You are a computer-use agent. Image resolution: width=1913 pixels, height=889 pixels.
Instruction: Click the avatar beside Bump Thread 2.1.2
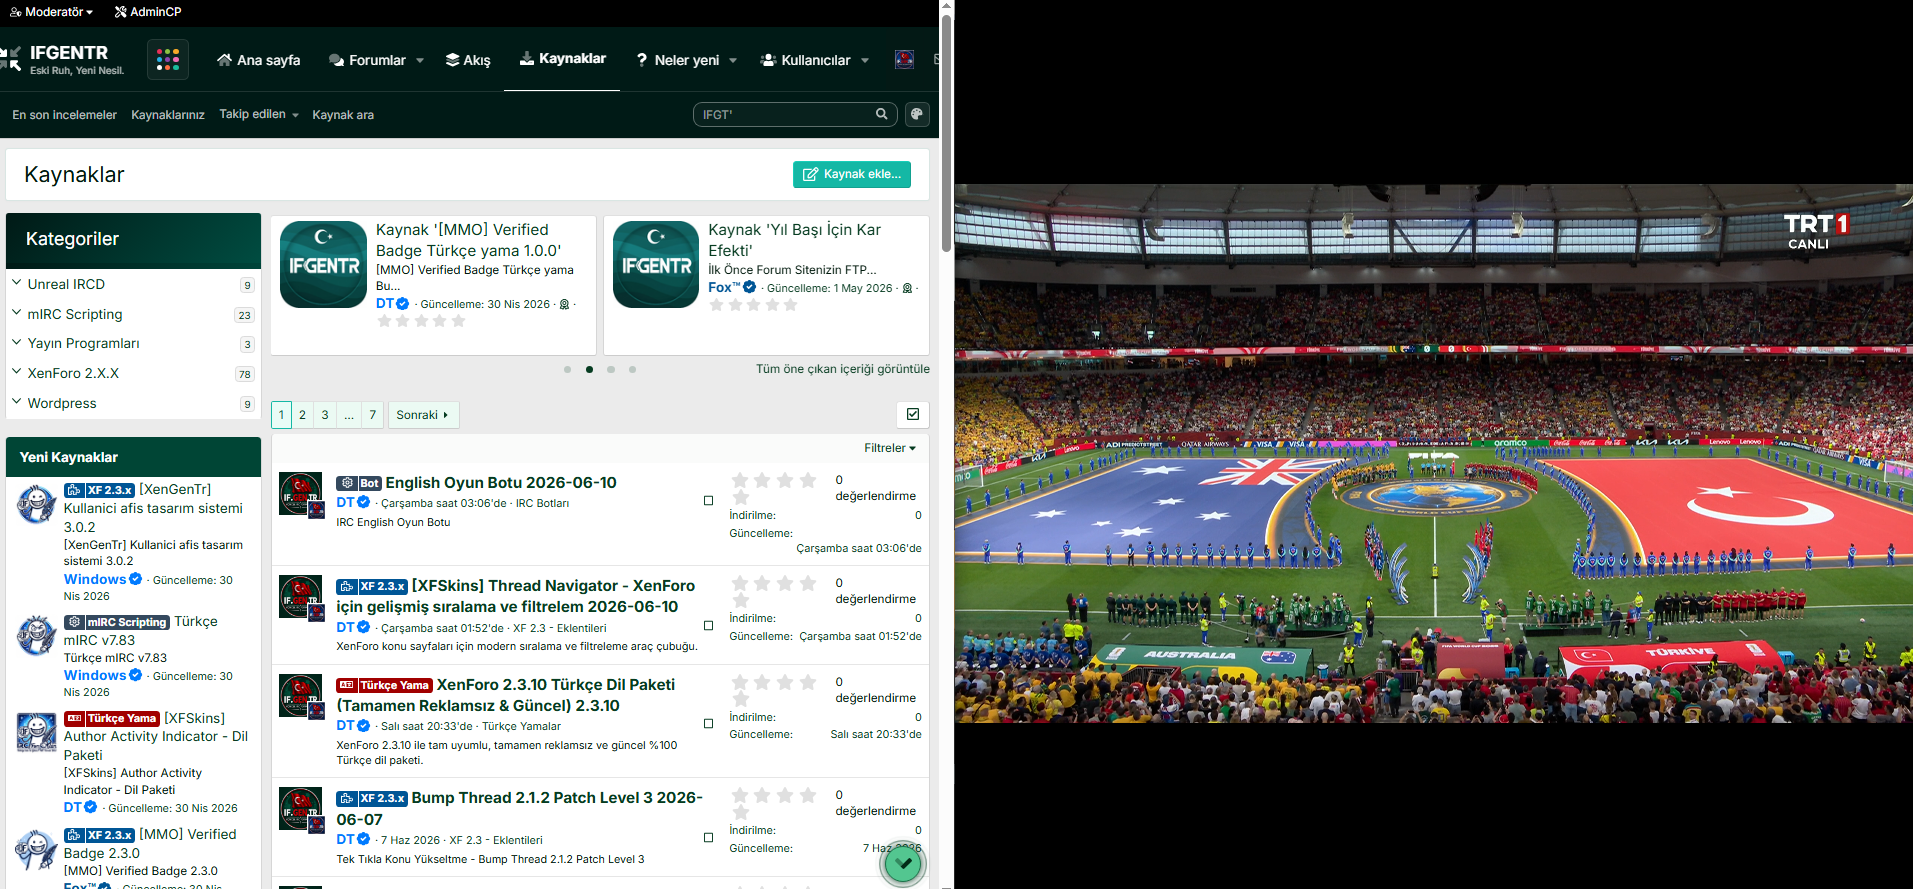tap(301, 810)
